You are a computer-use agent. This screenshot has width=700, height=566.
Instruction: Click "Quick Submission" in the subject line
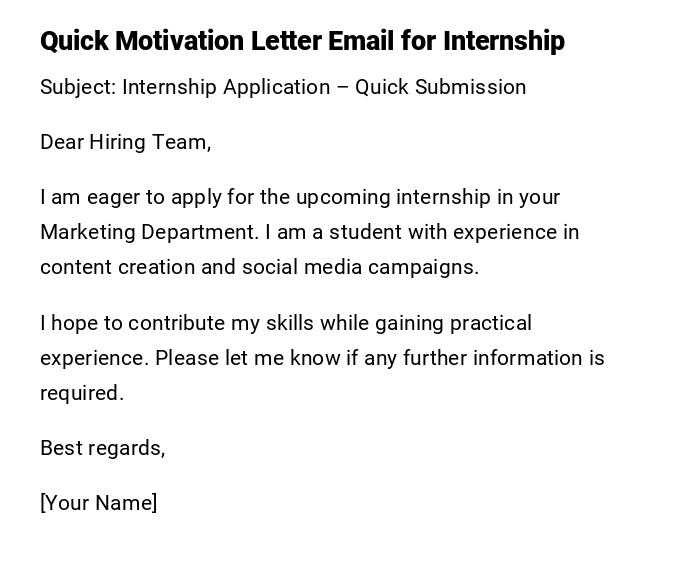pos(440,87)
